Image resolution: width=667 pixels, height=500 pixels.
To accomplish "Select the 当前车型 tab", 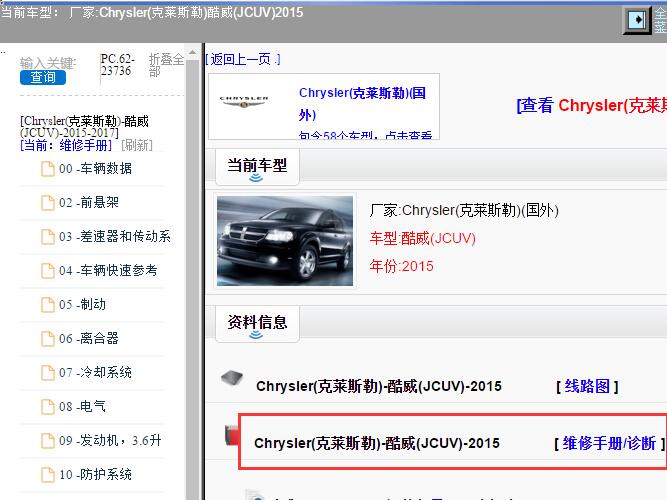I will pos(257,166).
